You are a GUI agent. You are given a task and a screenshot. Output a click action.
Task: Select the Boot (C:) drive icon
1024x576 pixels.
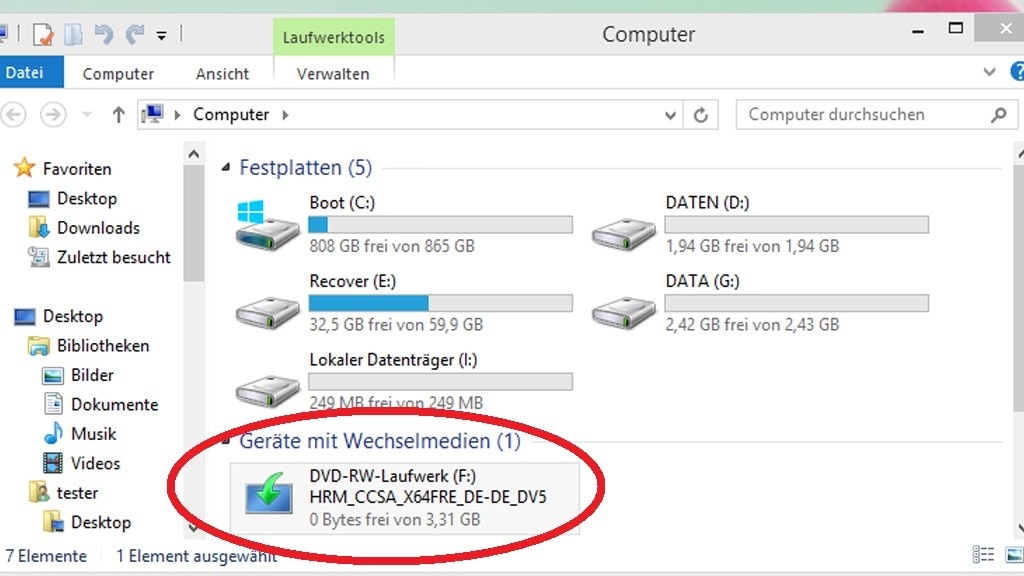(x=267, y=225)
